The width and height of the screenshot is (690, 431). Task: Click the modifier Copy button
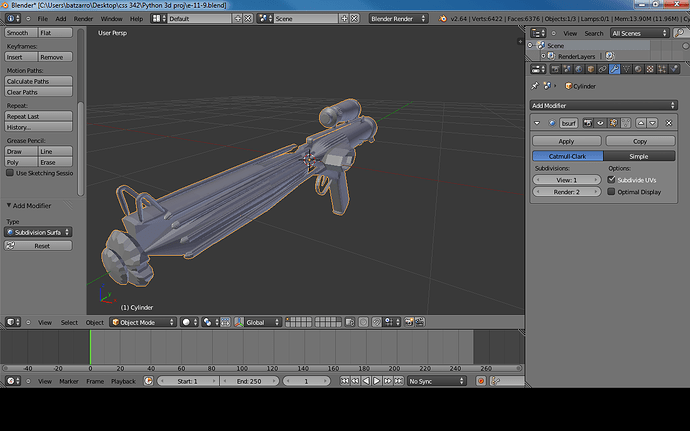pos(640,141)
